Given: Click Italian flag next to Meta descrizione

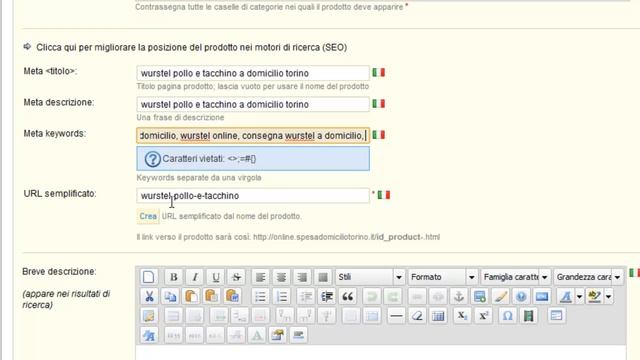Looking at the screenshot, I should 378,104.
